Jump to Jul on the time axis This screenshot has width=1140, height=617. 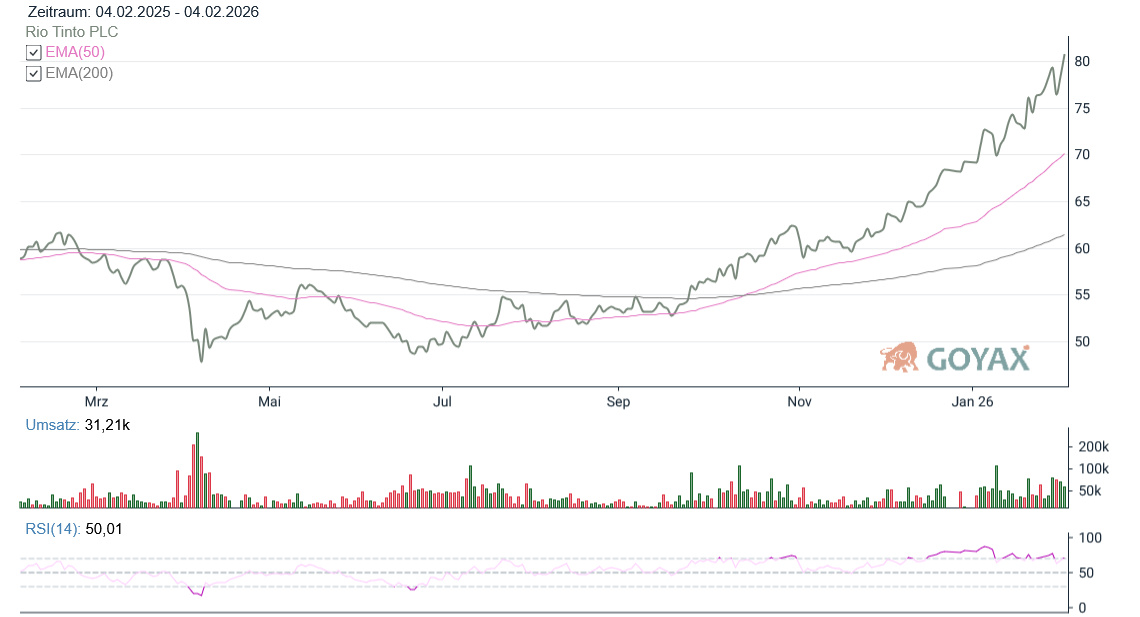coord(442,402)
